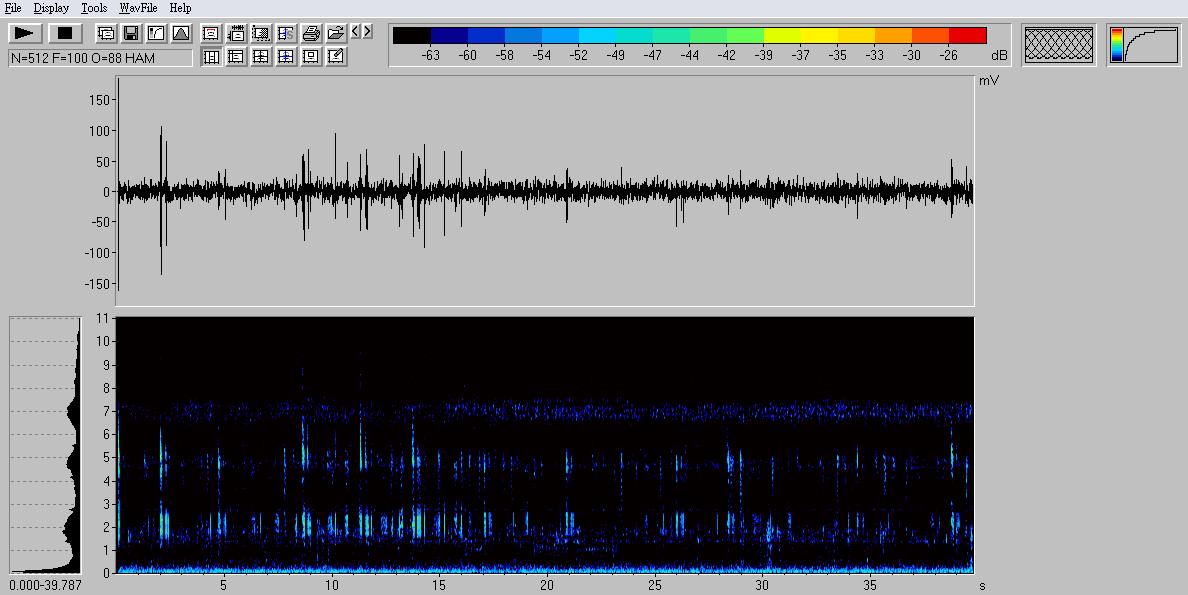Click the left arrow scroll button
This screenshot has height=595, width=1188.
pyautogui.click(x=356, y=32)
